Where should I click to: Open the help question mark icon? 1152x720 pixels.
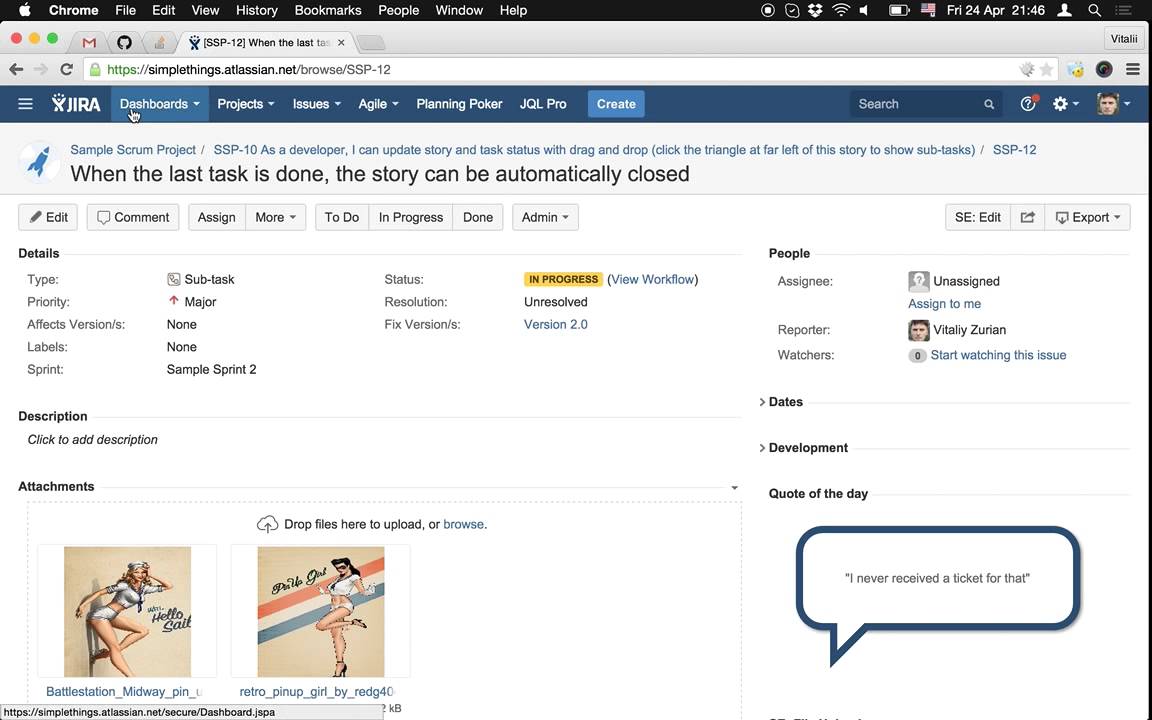pyautogui.click(x=1027, y=104)
